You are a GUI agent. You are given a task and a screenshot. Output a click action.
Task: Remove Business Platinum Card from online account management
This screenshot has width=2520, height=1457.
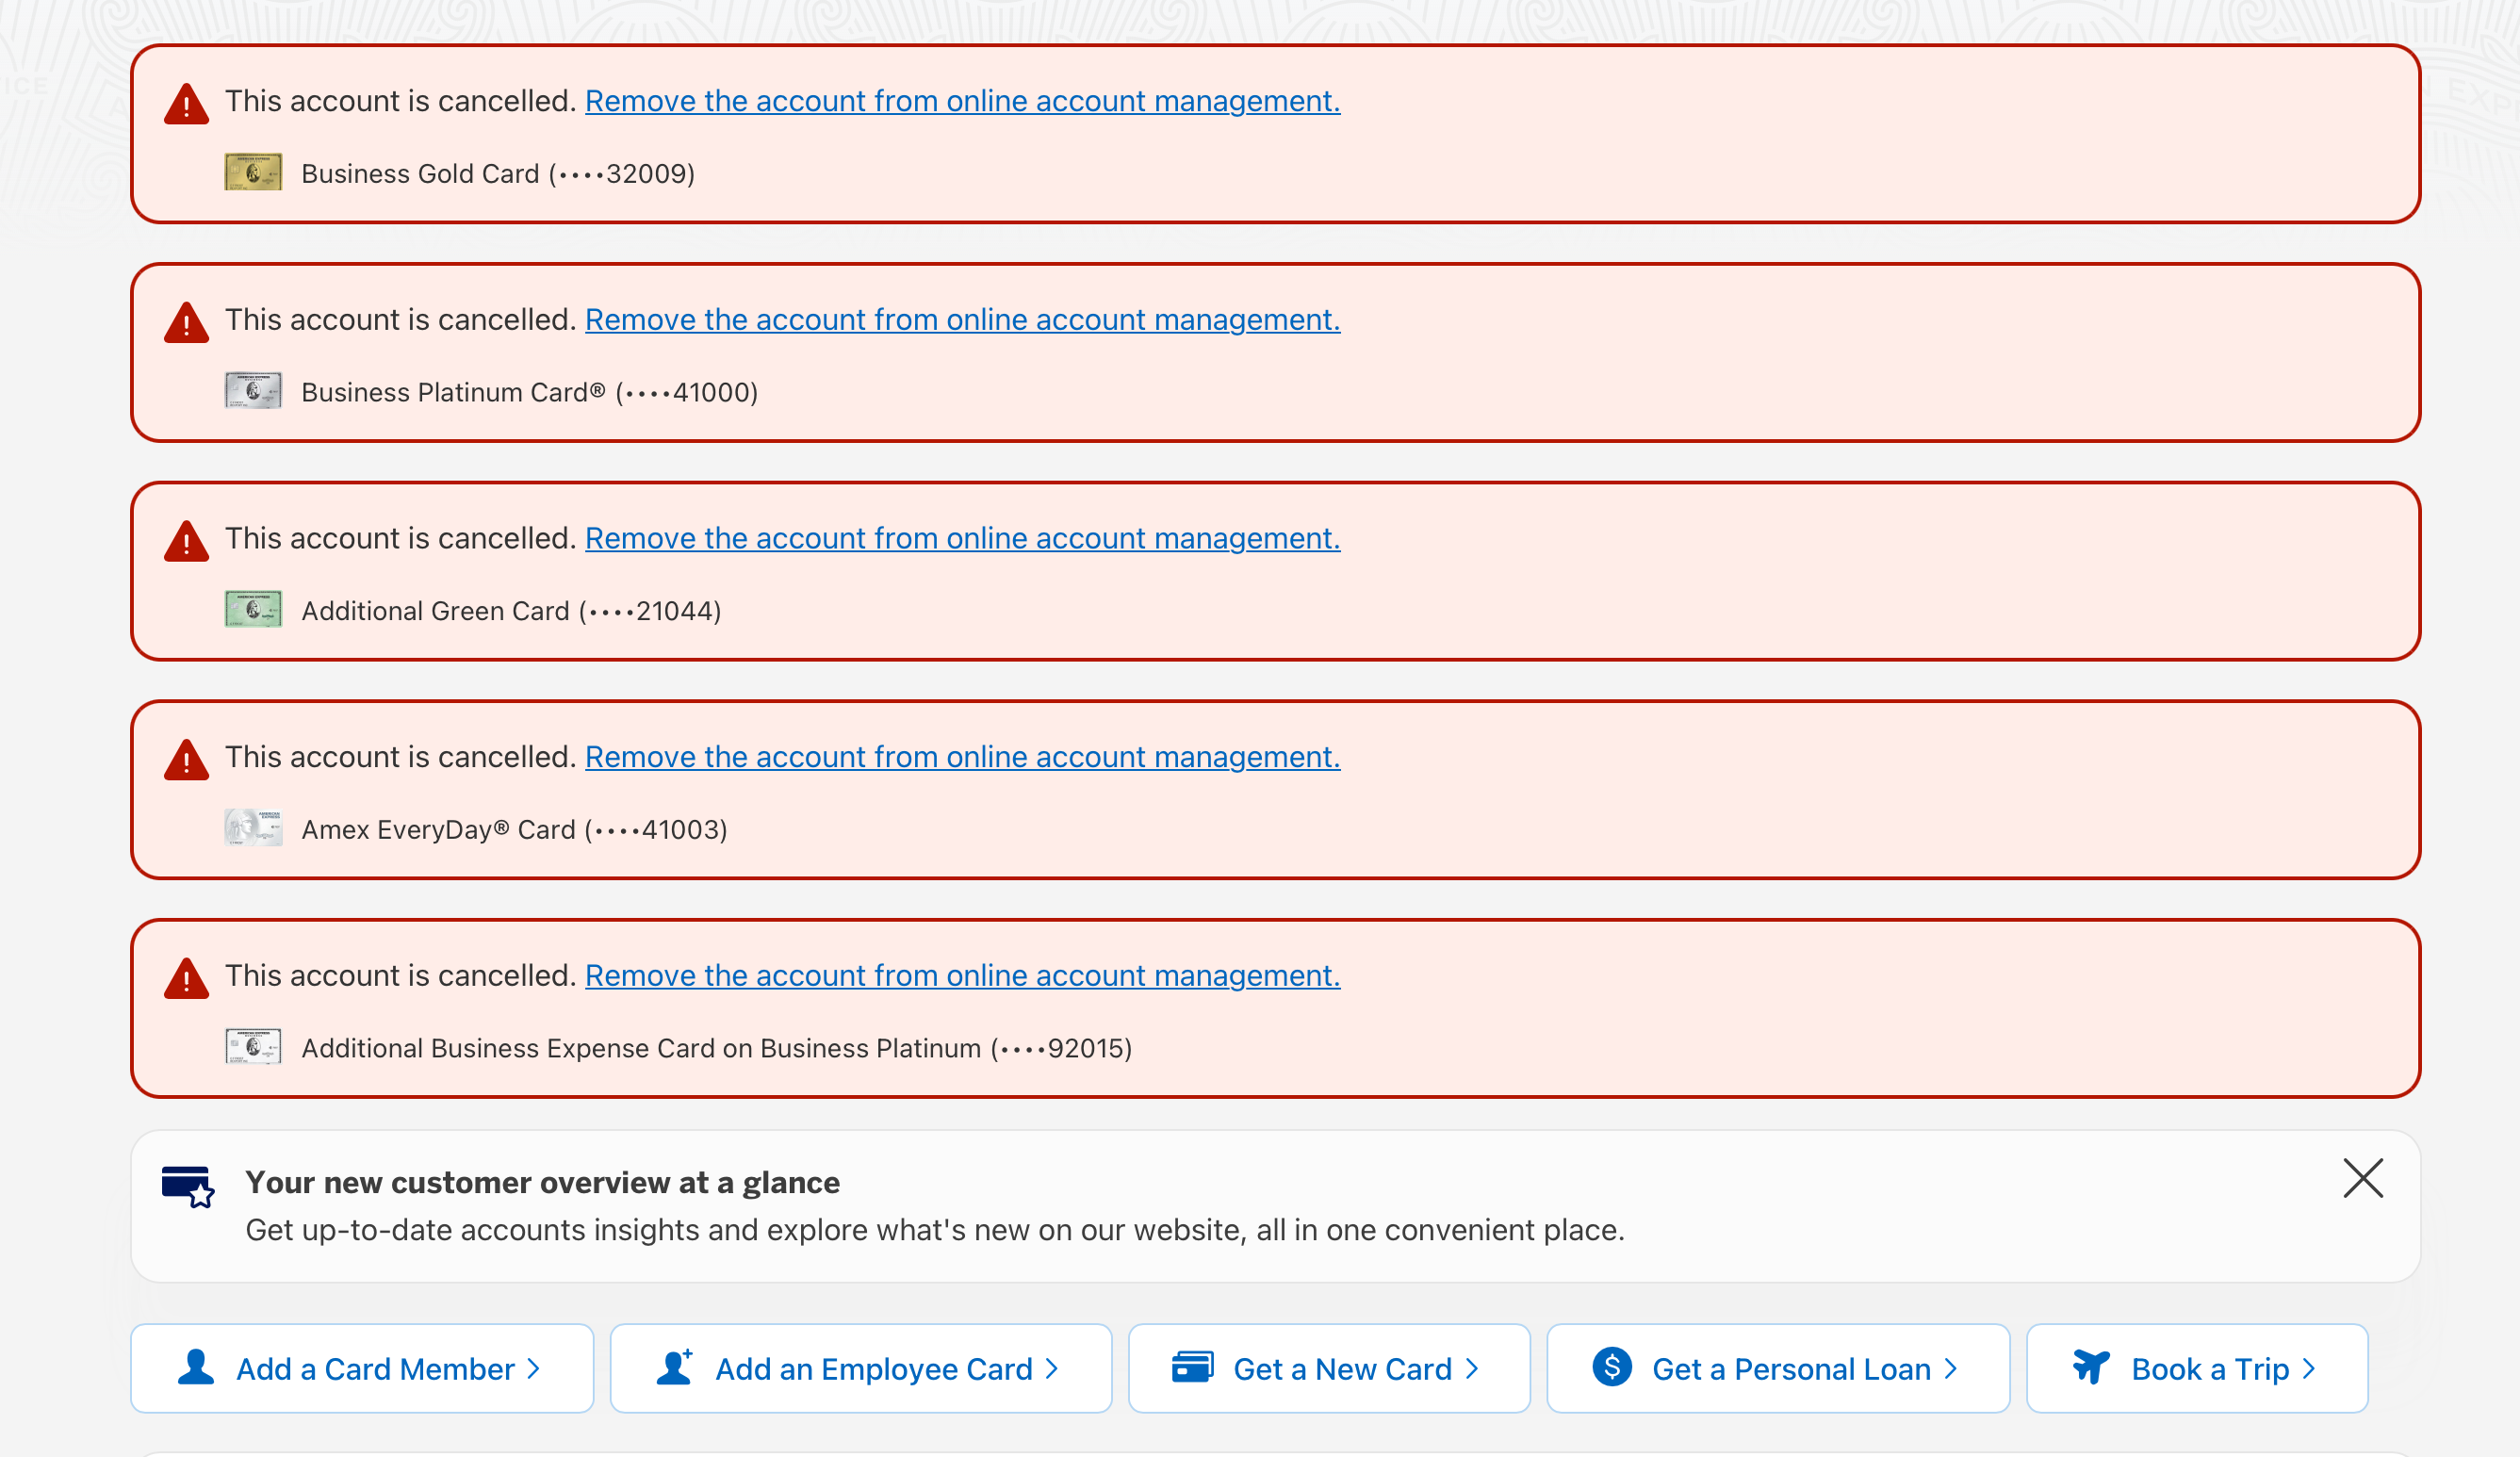[962, 320]
